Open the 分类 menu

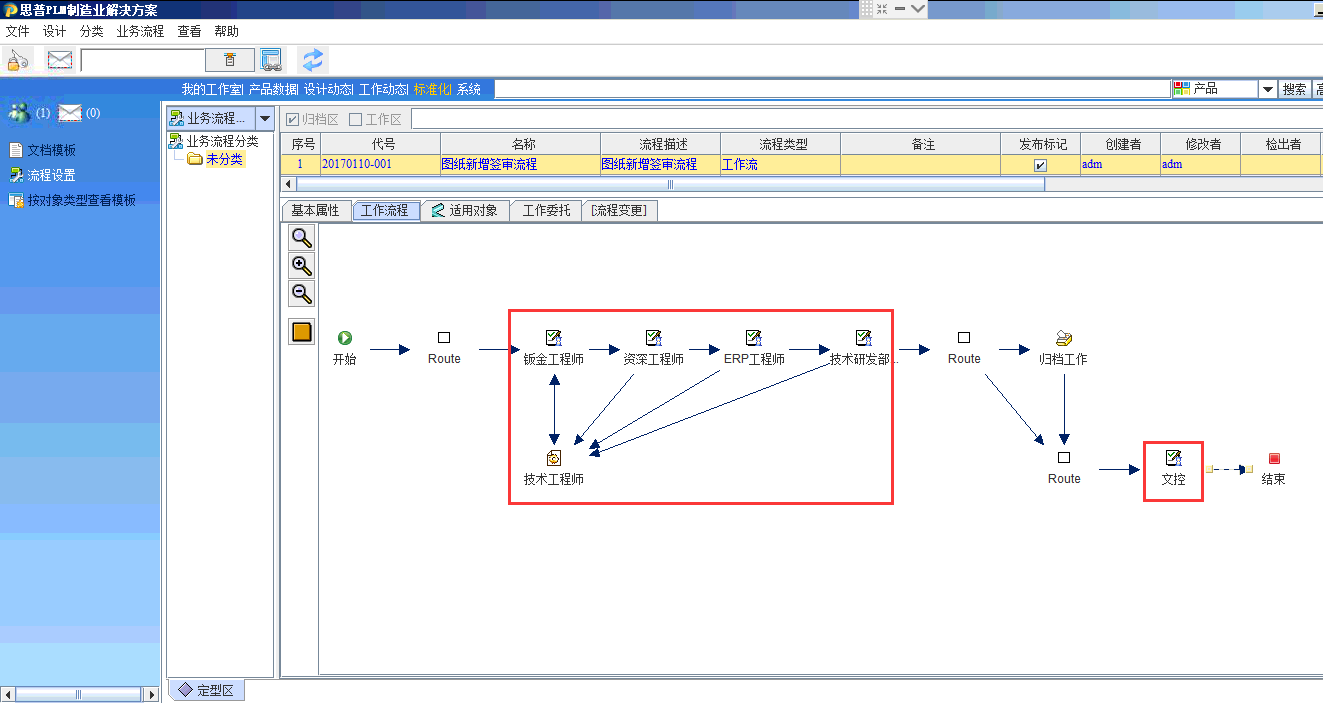[x=91, y=31]
